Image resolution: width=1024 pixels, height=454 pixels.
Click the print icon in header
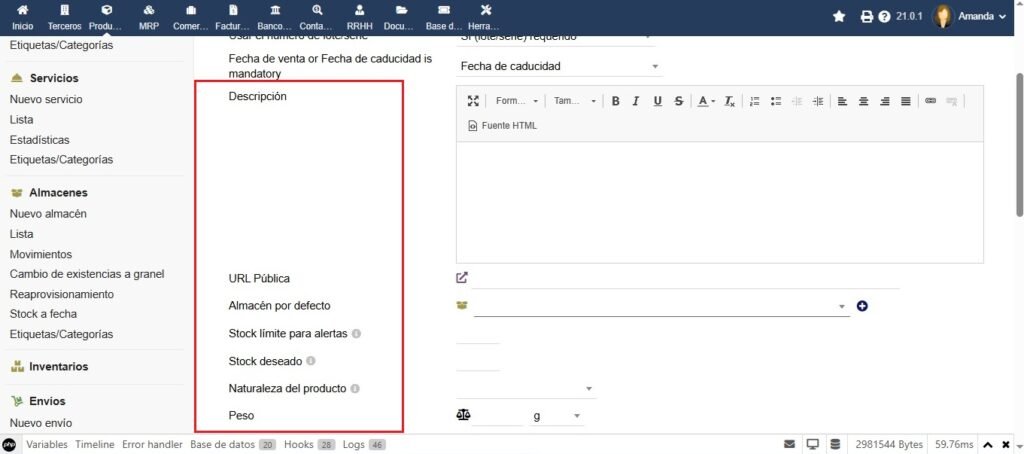867,17
